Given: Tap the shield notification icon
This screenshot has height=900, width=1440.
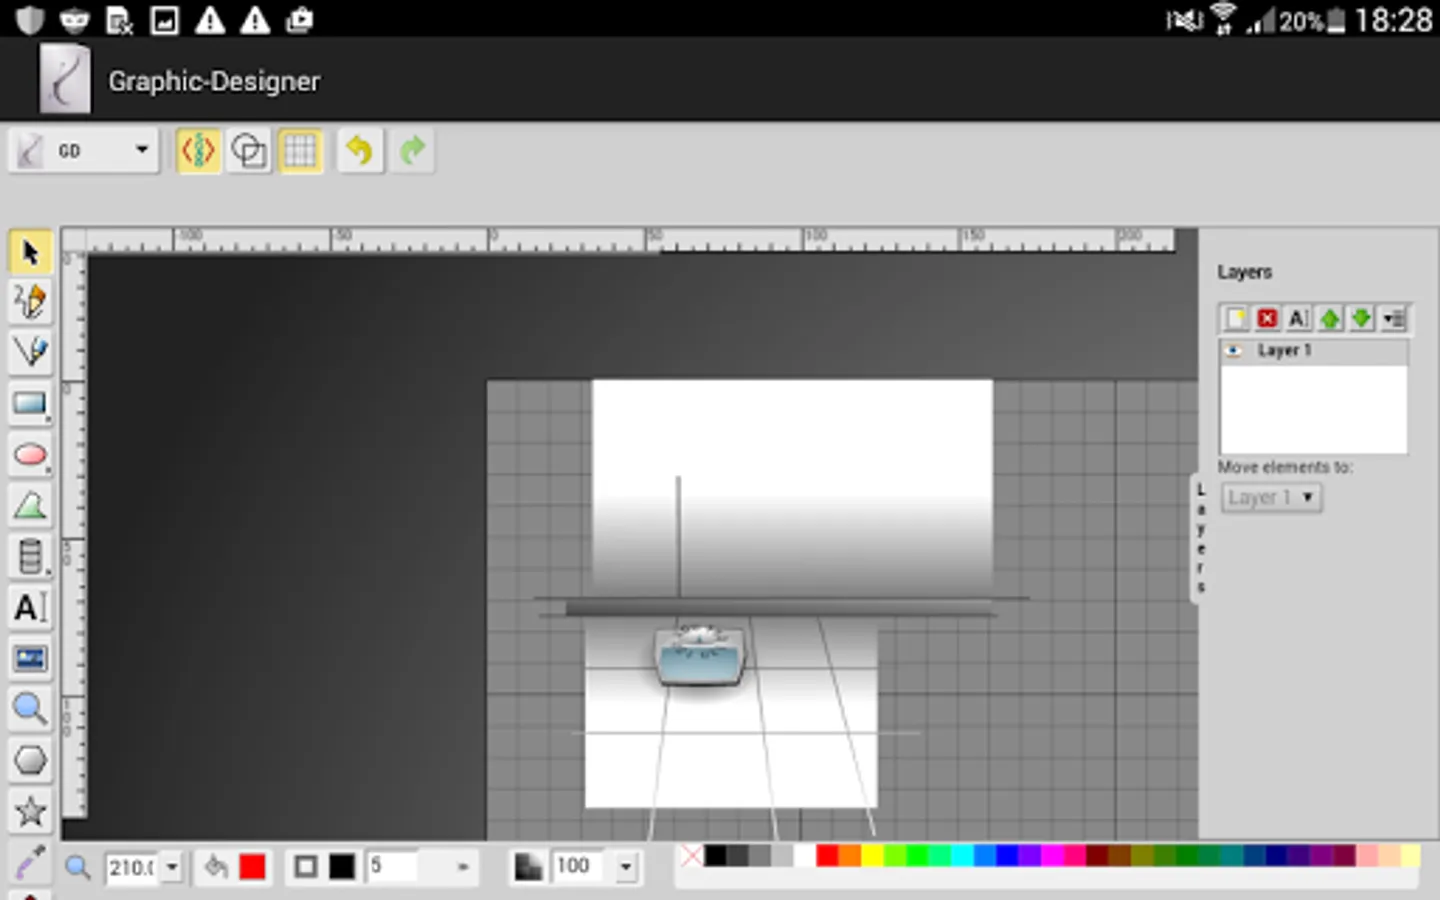Looking at the screenshot, I should (30, 19).
